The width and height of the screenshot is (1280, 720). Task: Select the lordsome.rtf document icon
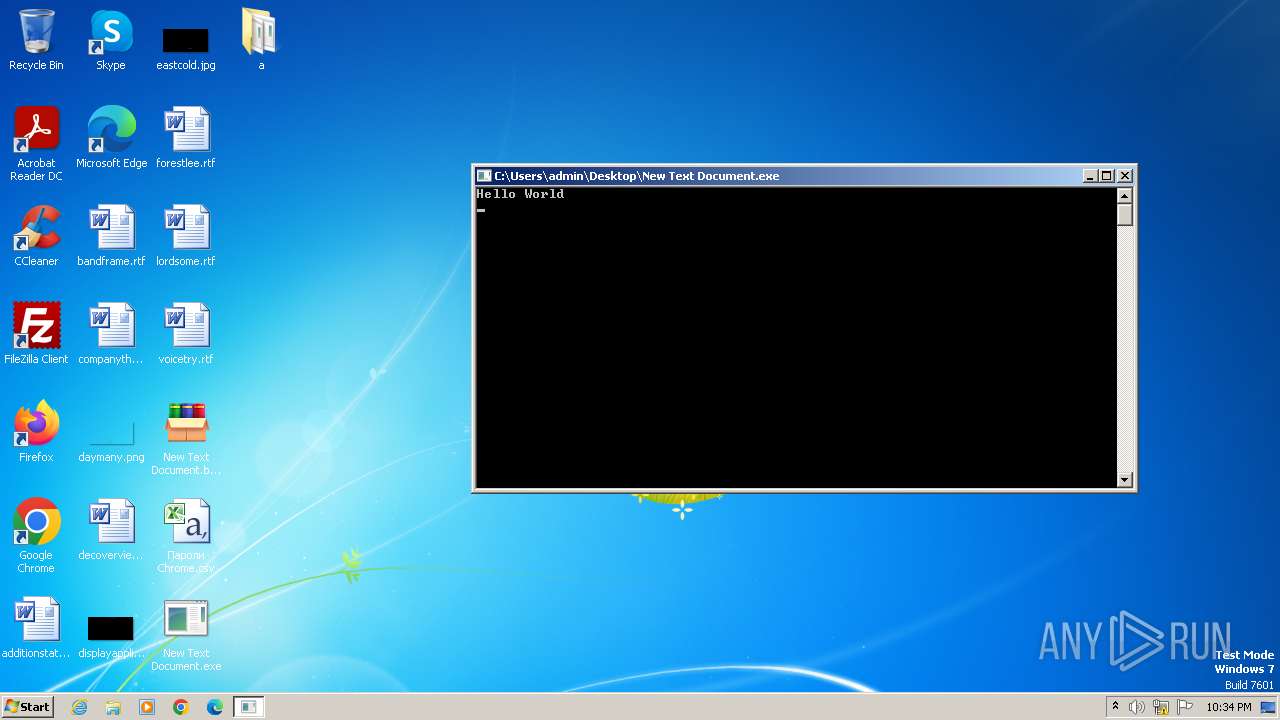tap(186, 236)
